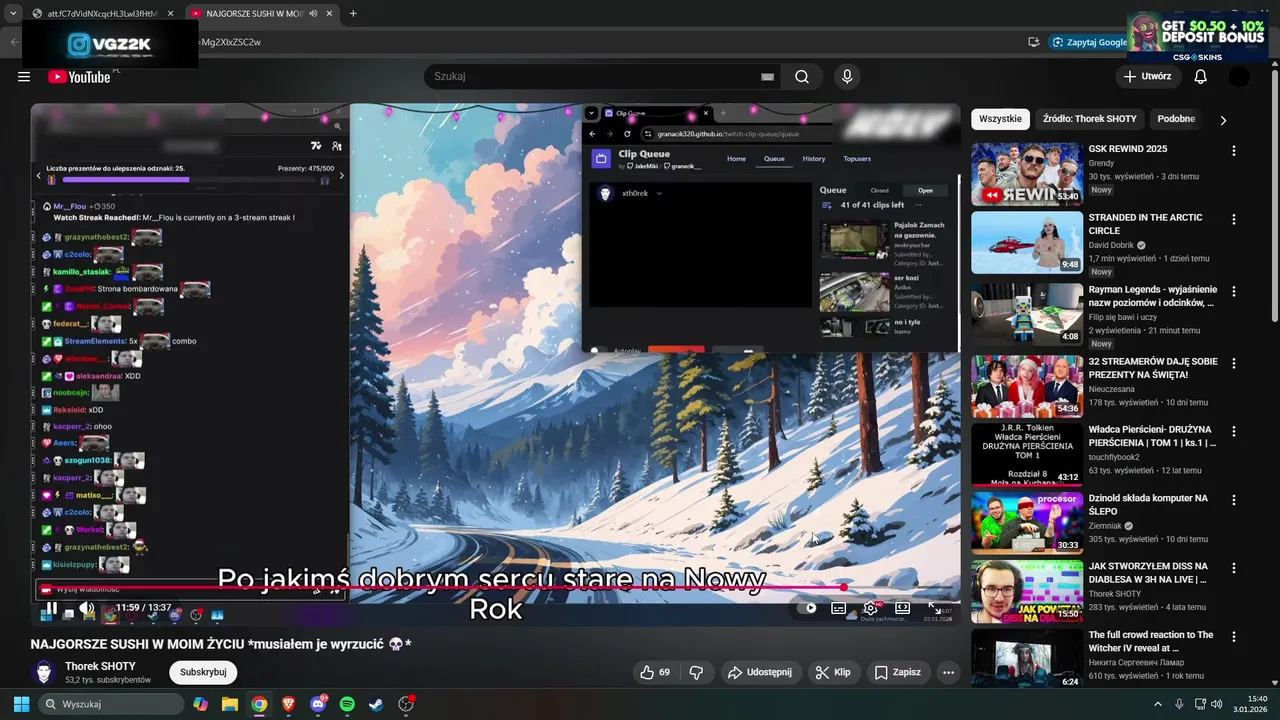Open The Witcher IV crowd reaction video
Viewport: 1280px width, 720px height.
point(1153,641)
